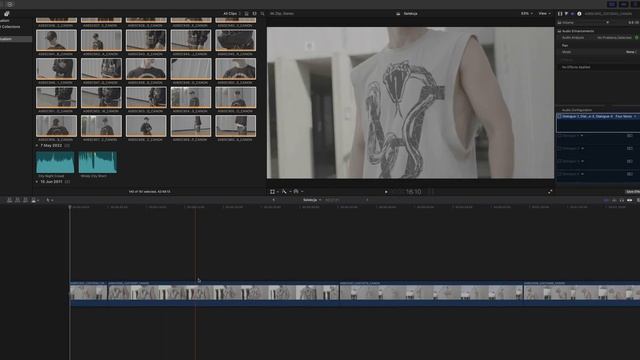Open the audio inspector tab icon
This screenshot has width=640, height=360.
pyautogui.click(x=572, y=13)
